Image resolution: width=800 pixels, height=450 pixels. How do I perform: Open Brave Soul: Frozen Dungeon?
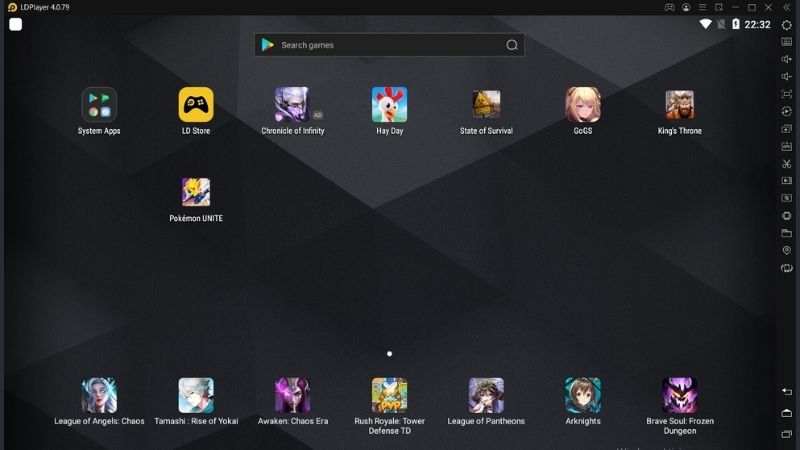coord(680,395)
